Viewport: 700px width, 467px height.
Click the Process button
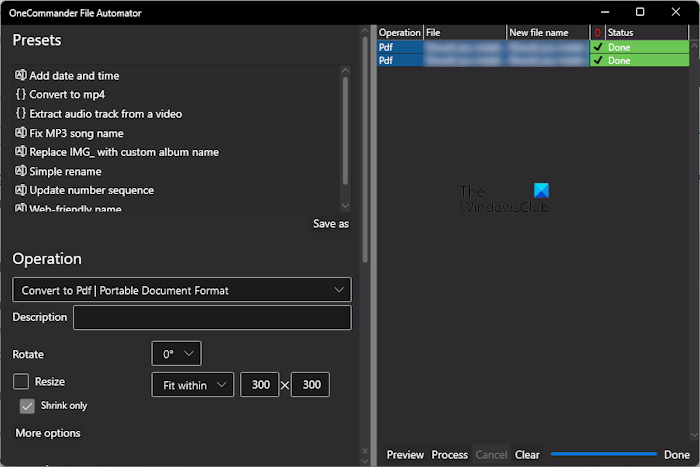pyautogui.click(x=450, y=454)
